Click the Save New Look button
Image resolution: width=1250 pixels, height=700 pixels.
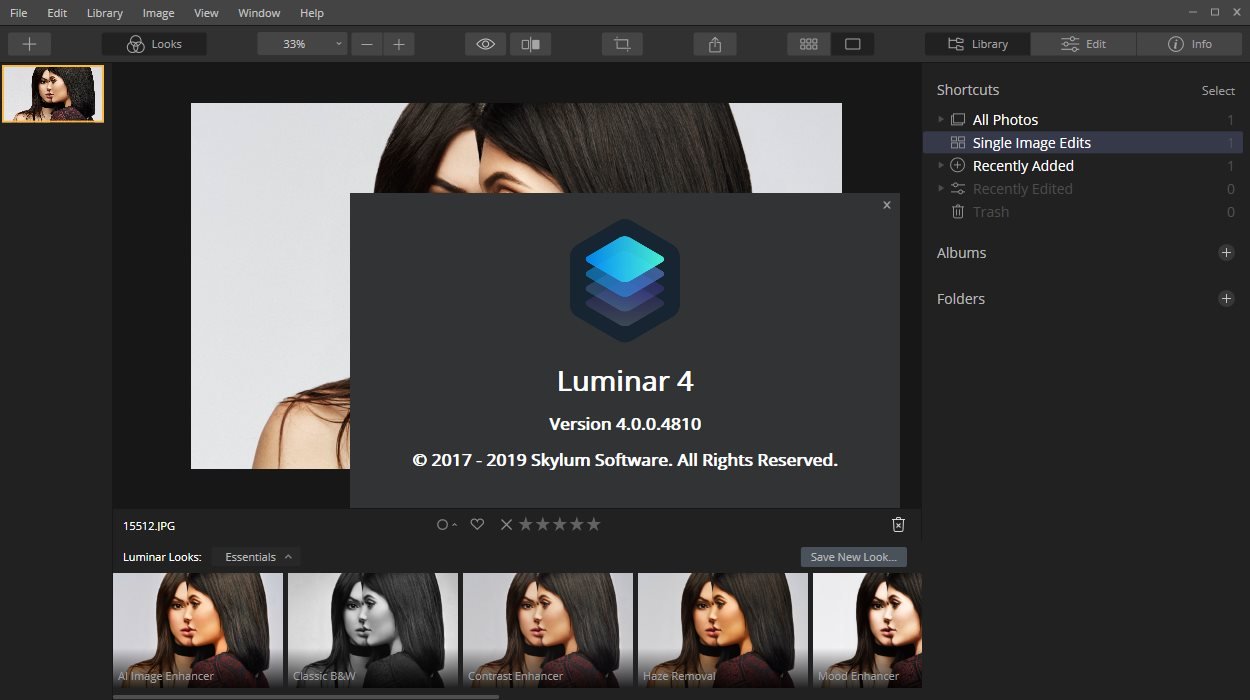(x=853, y=557)
